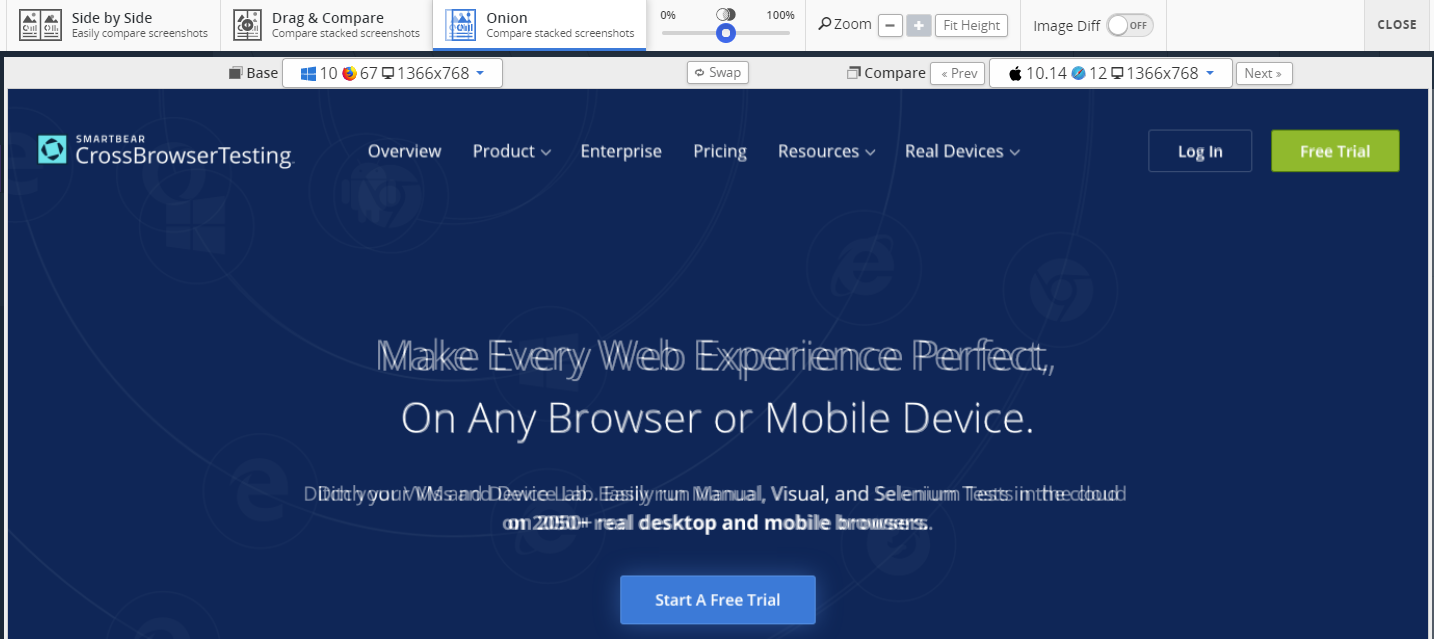The width and height of the screenshot is (1434, 639).
Task: Click the Apple logo in Compare selector
Action: point(1015,73)
